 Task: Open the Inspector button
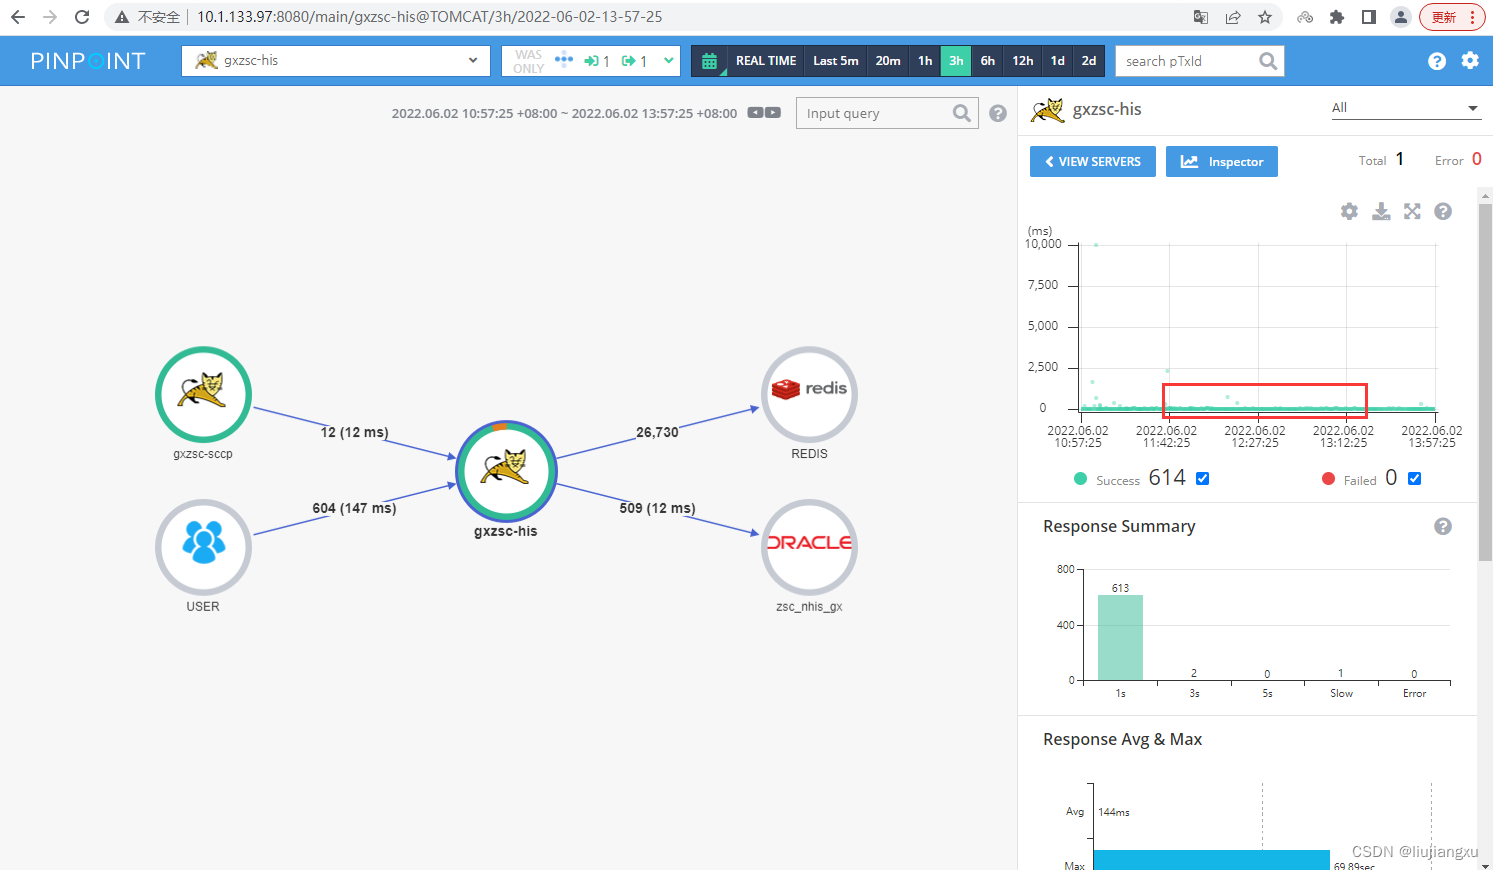[1222, 162]
